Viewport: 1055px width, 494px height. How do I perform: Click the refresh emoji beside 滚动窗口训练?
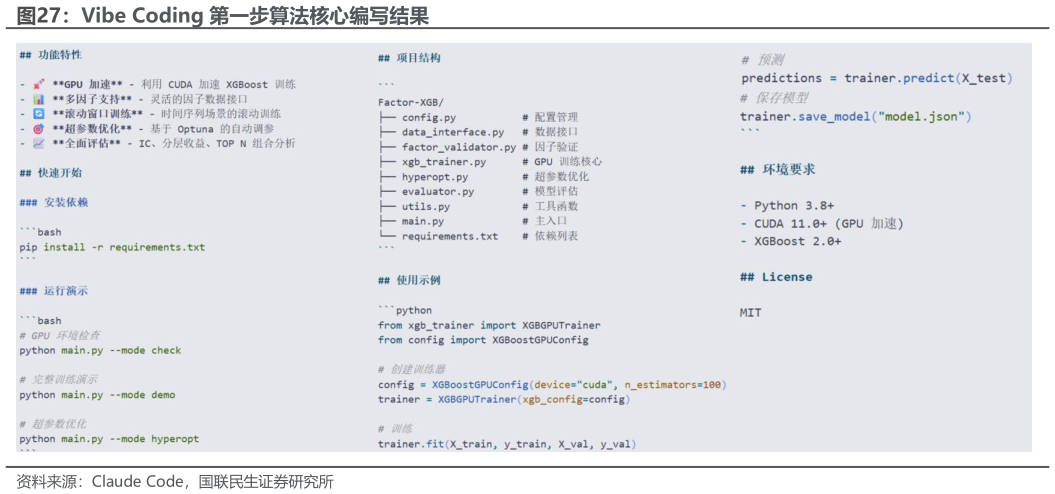pyautogui.click(x=38, y=114)
